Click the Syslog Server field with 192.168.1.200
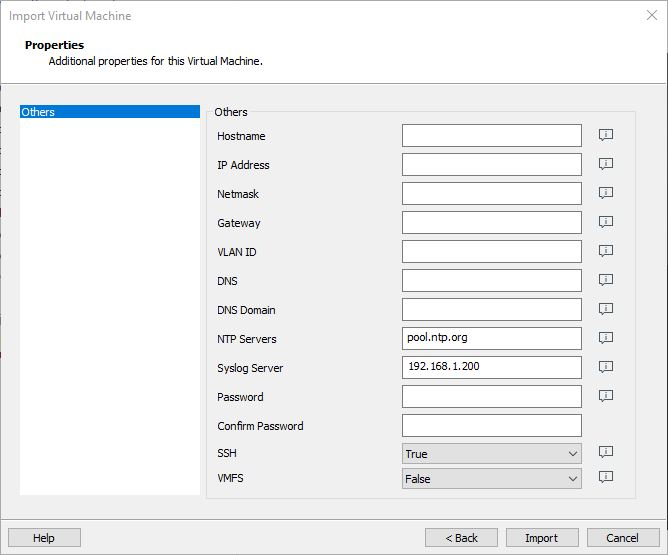Image resolution: width=668 pixels, height=555 pixels. 491,367
